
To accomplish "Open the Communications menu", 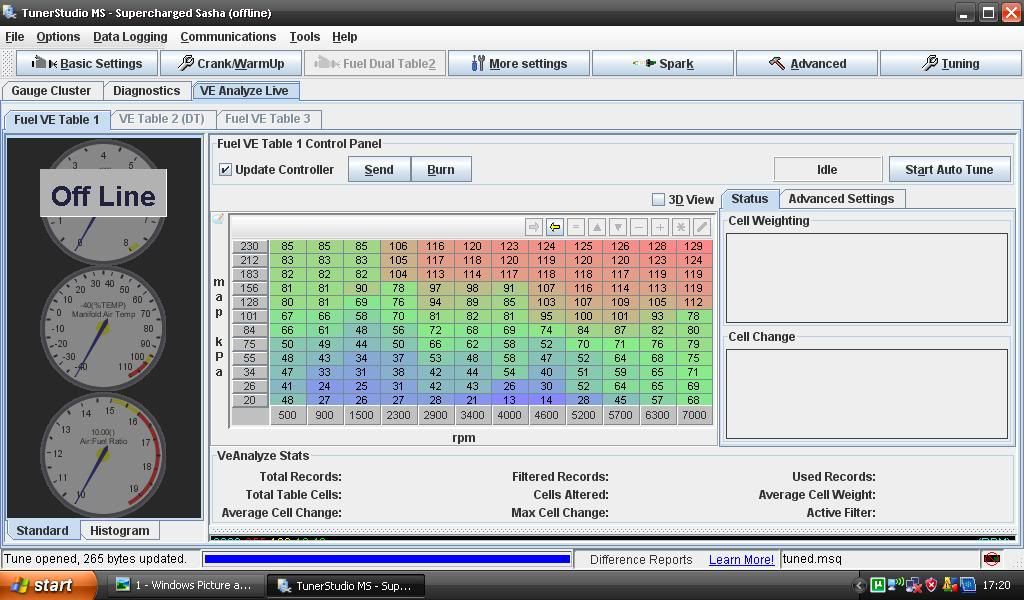I will click(228, 37).
